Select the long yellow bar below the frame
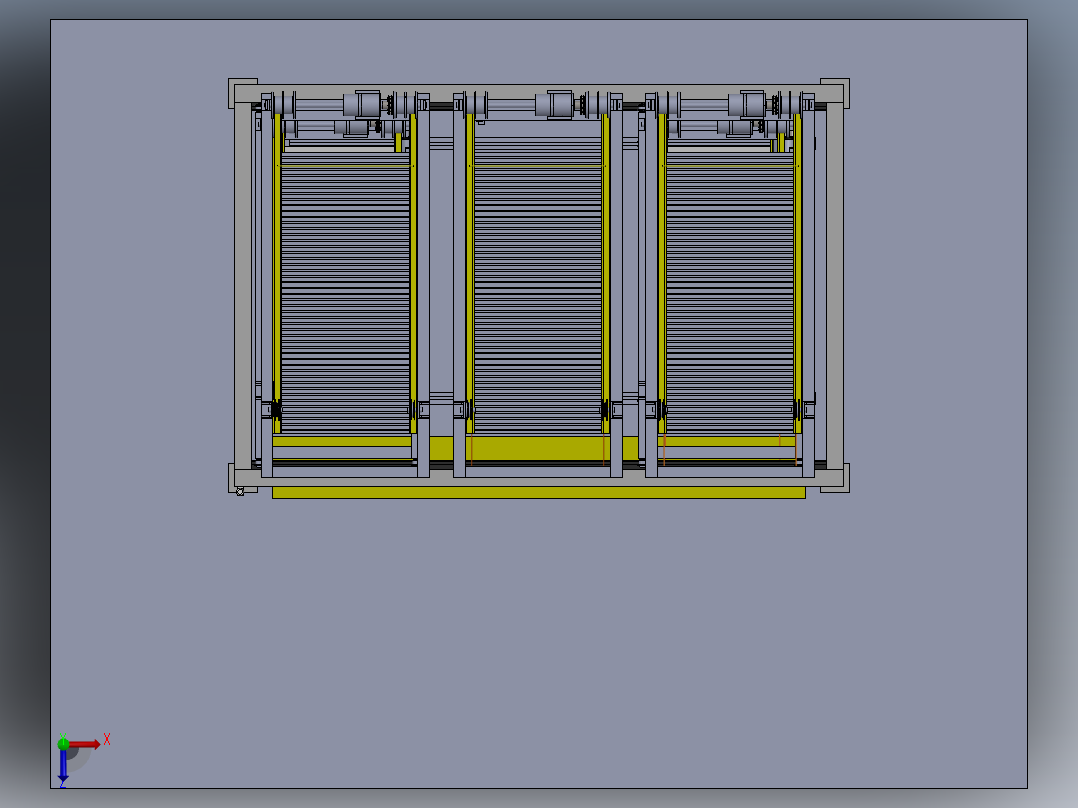Viewport: 1078px width, 808px height. click(538, 492)
